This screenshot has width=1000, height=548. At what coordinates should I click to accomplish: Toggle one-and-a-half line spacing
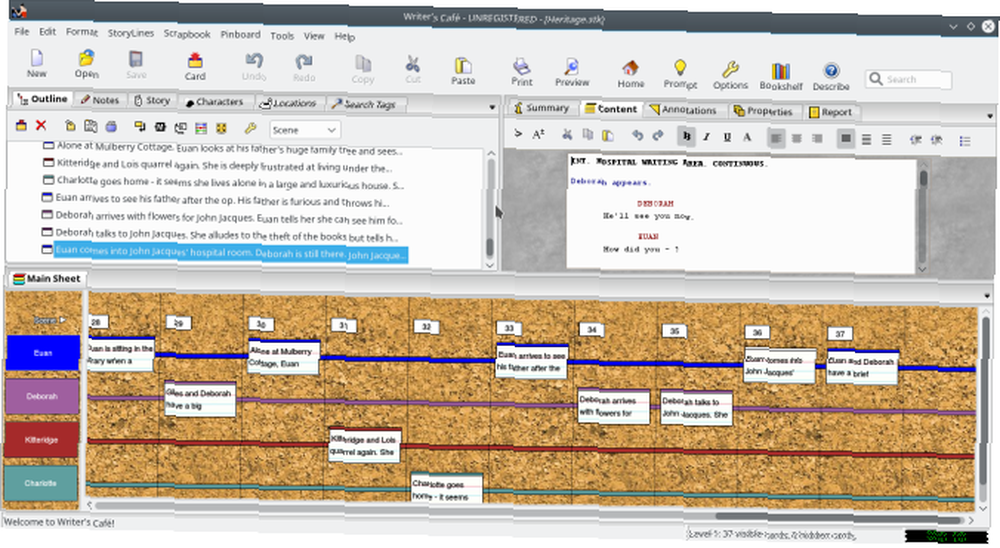(866, 139)
